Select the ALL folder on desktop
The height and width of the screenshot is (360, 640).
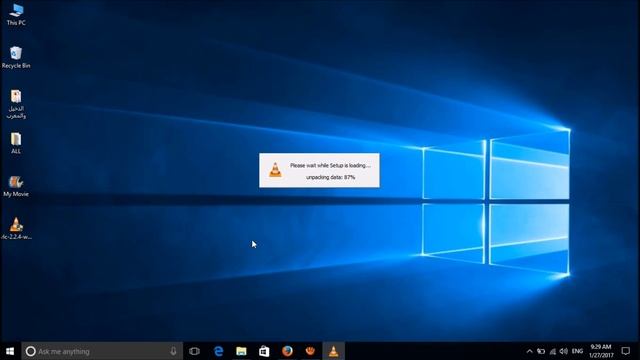coord(16,143)
